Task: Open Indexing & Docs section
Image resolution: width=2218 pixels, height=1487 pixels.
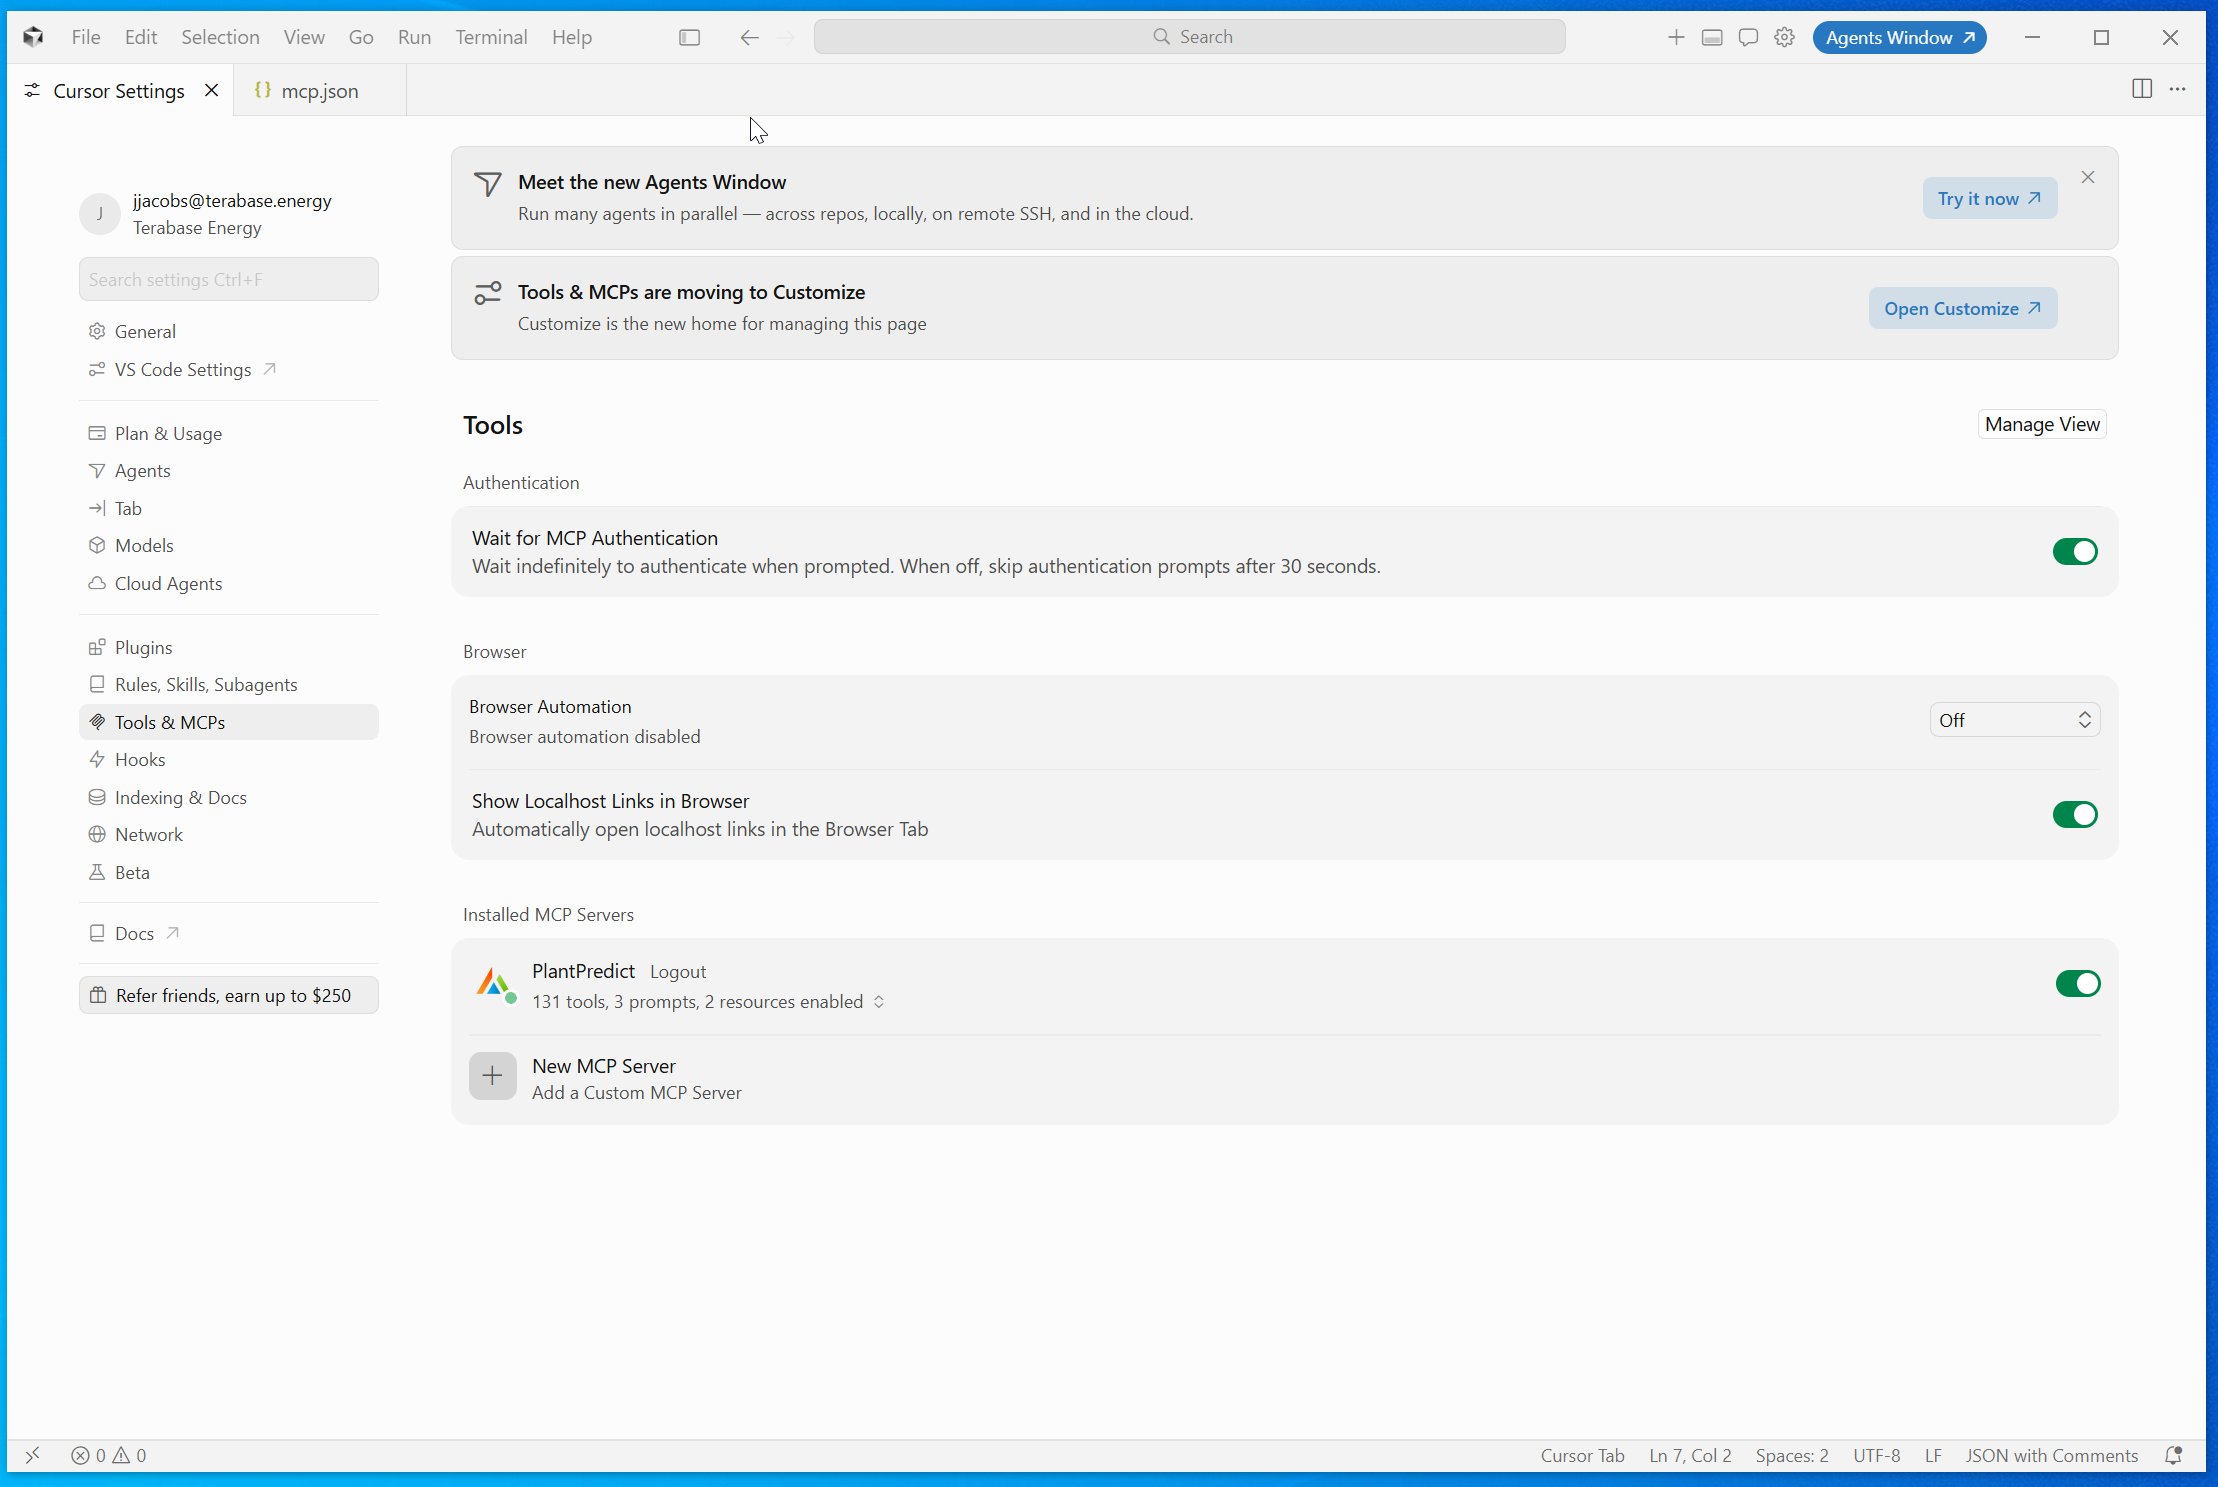Action: coord(228,797)
